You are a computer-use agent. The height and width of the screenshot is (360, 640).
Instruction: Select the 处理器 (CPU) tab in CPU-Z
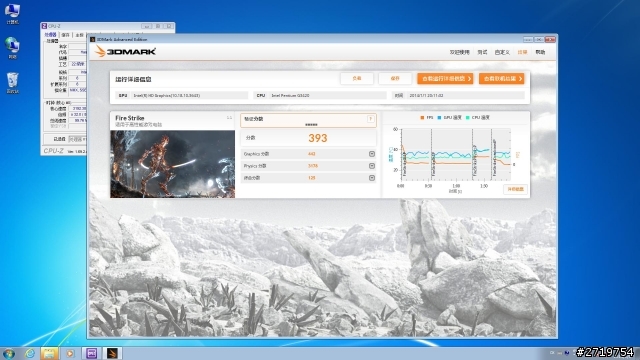(x=51, y=35)
